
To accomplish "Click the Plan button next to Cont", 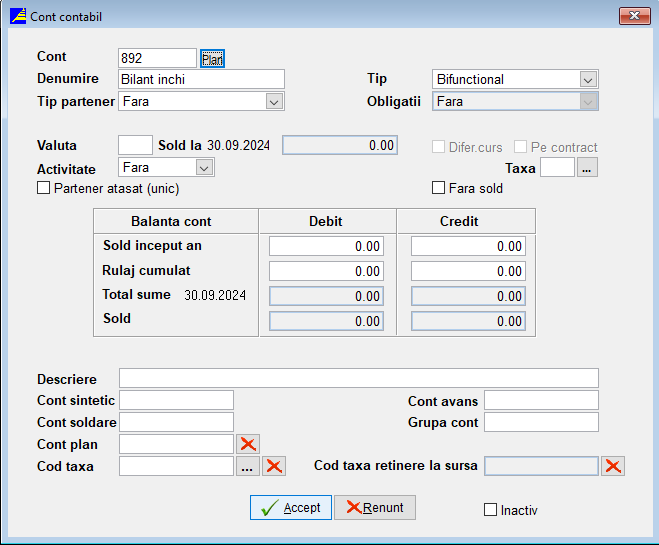I will 212,58.
